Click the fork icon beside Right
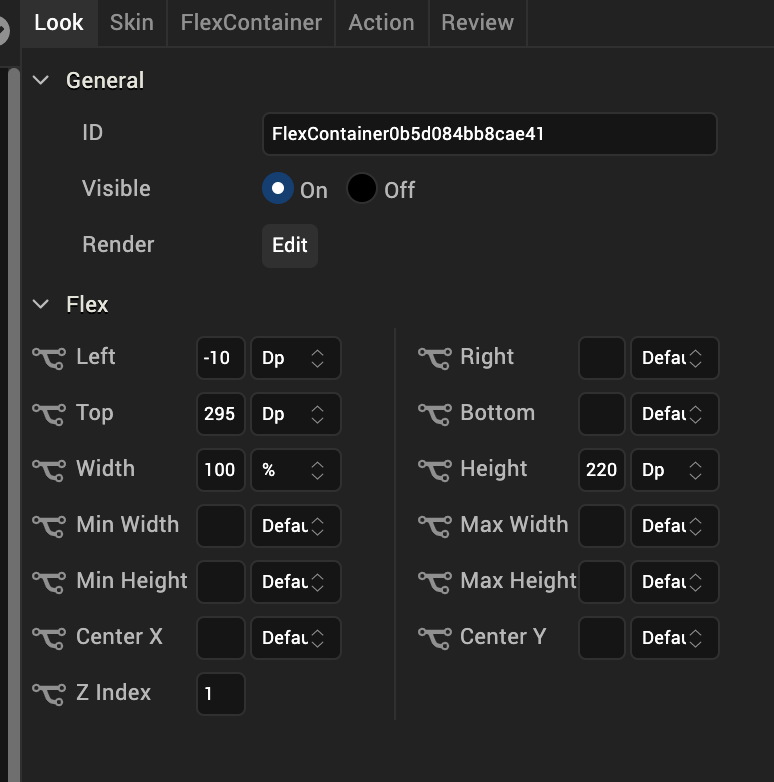Screen dimensions: 774x782 [434, 357]
